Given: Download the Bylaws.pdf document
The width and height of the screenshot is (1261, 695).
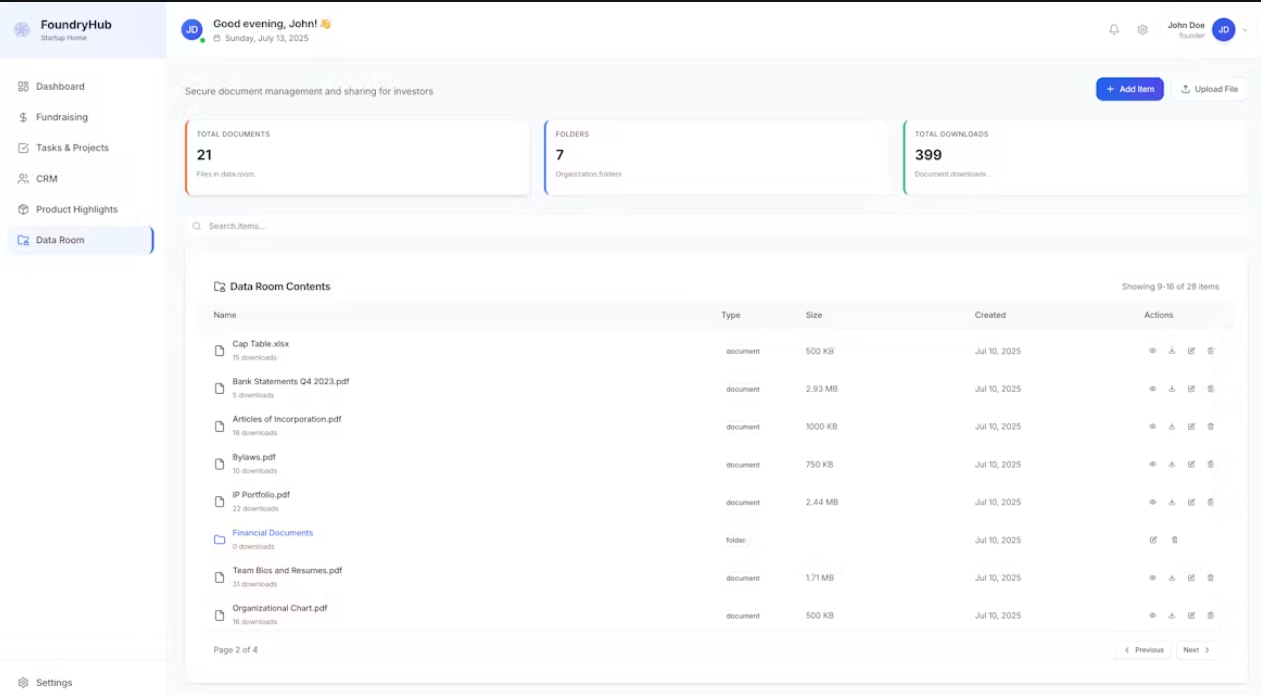Looking at the screenshot, I should (1171, 464).
